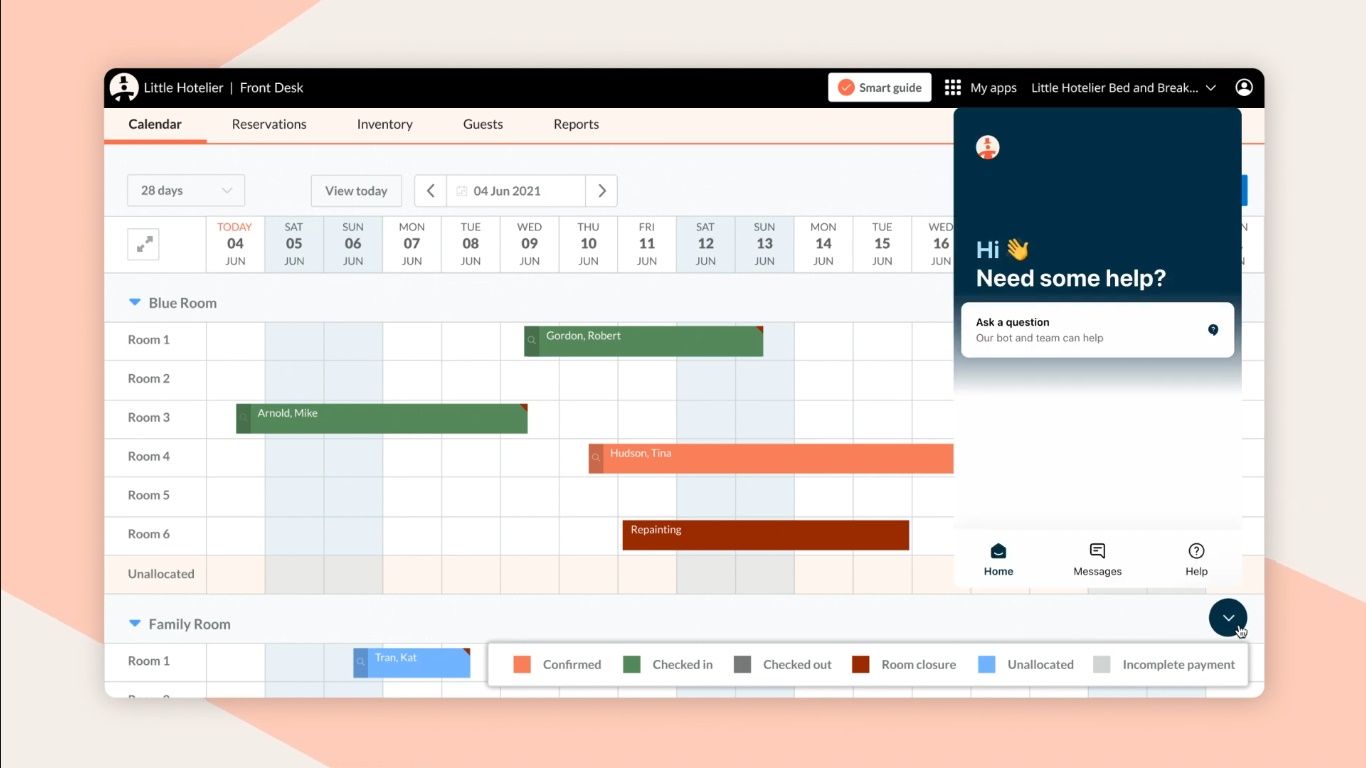Screen dimensions: 1366x768
Task: Open the Calendar tab
Action: click(x=155, y=125)
